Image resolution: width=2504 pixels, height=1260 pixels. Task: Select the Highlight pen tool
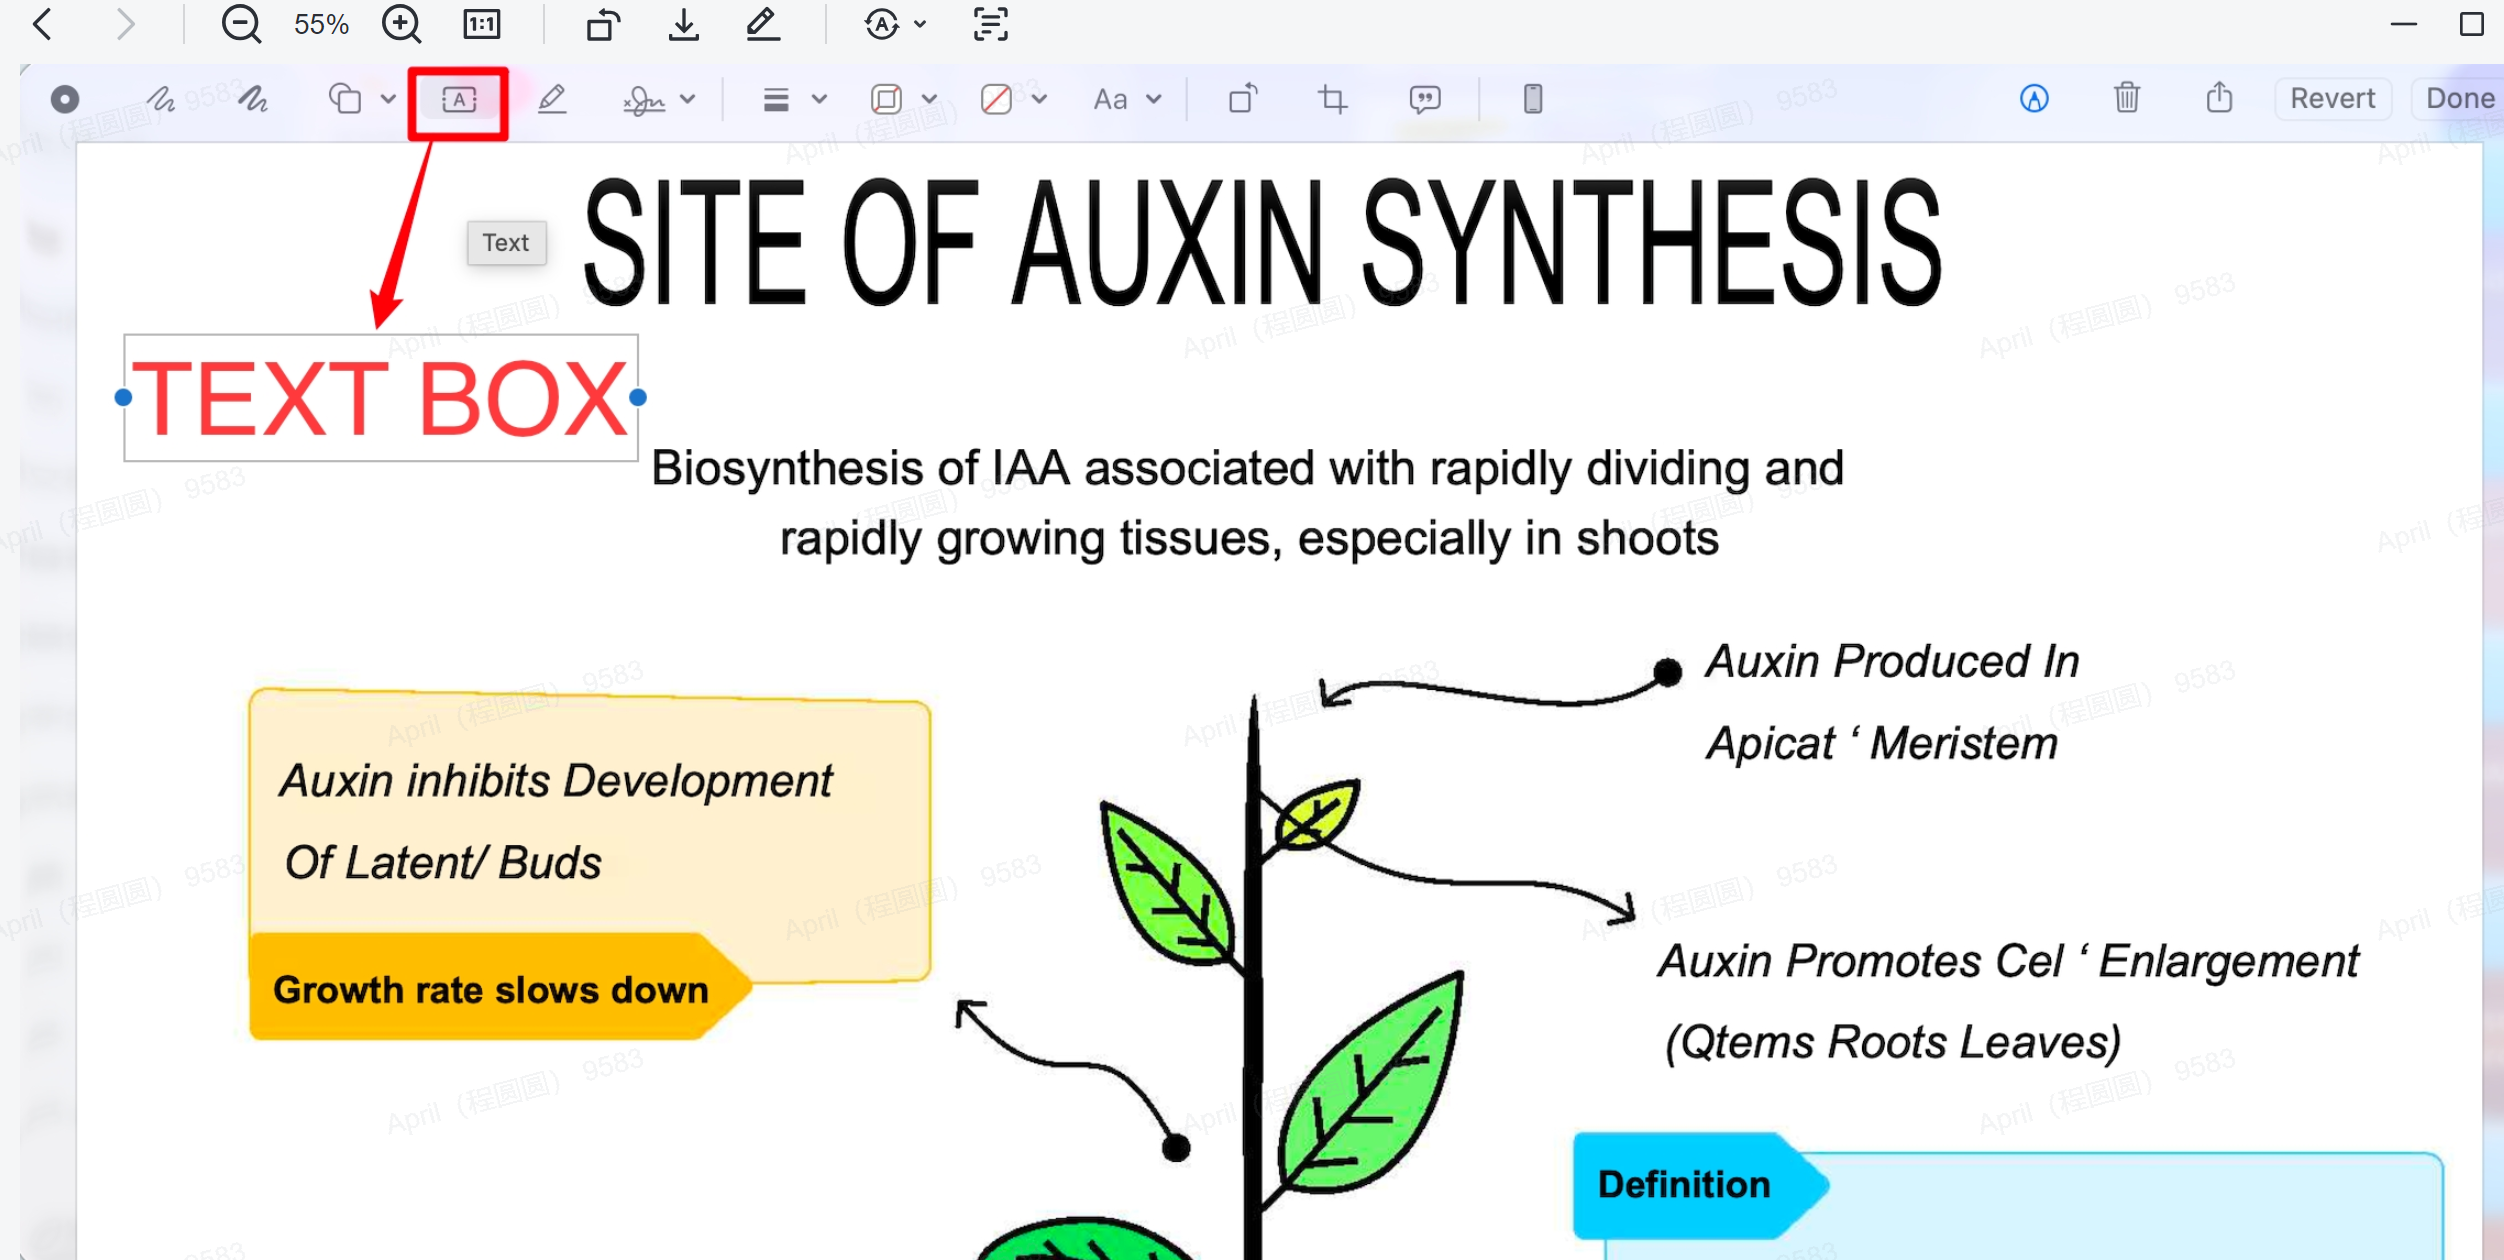552,99
